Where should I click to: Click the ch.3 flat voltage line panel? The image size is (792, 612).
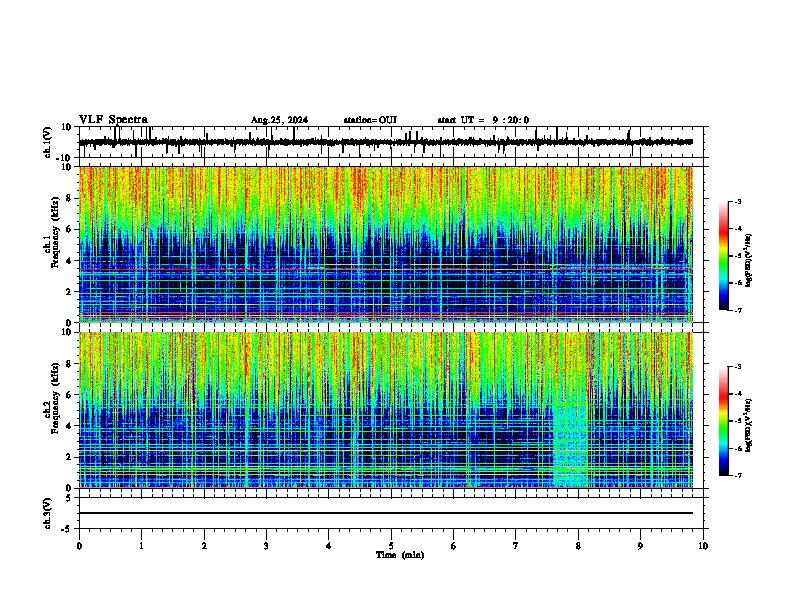[391, 513]
